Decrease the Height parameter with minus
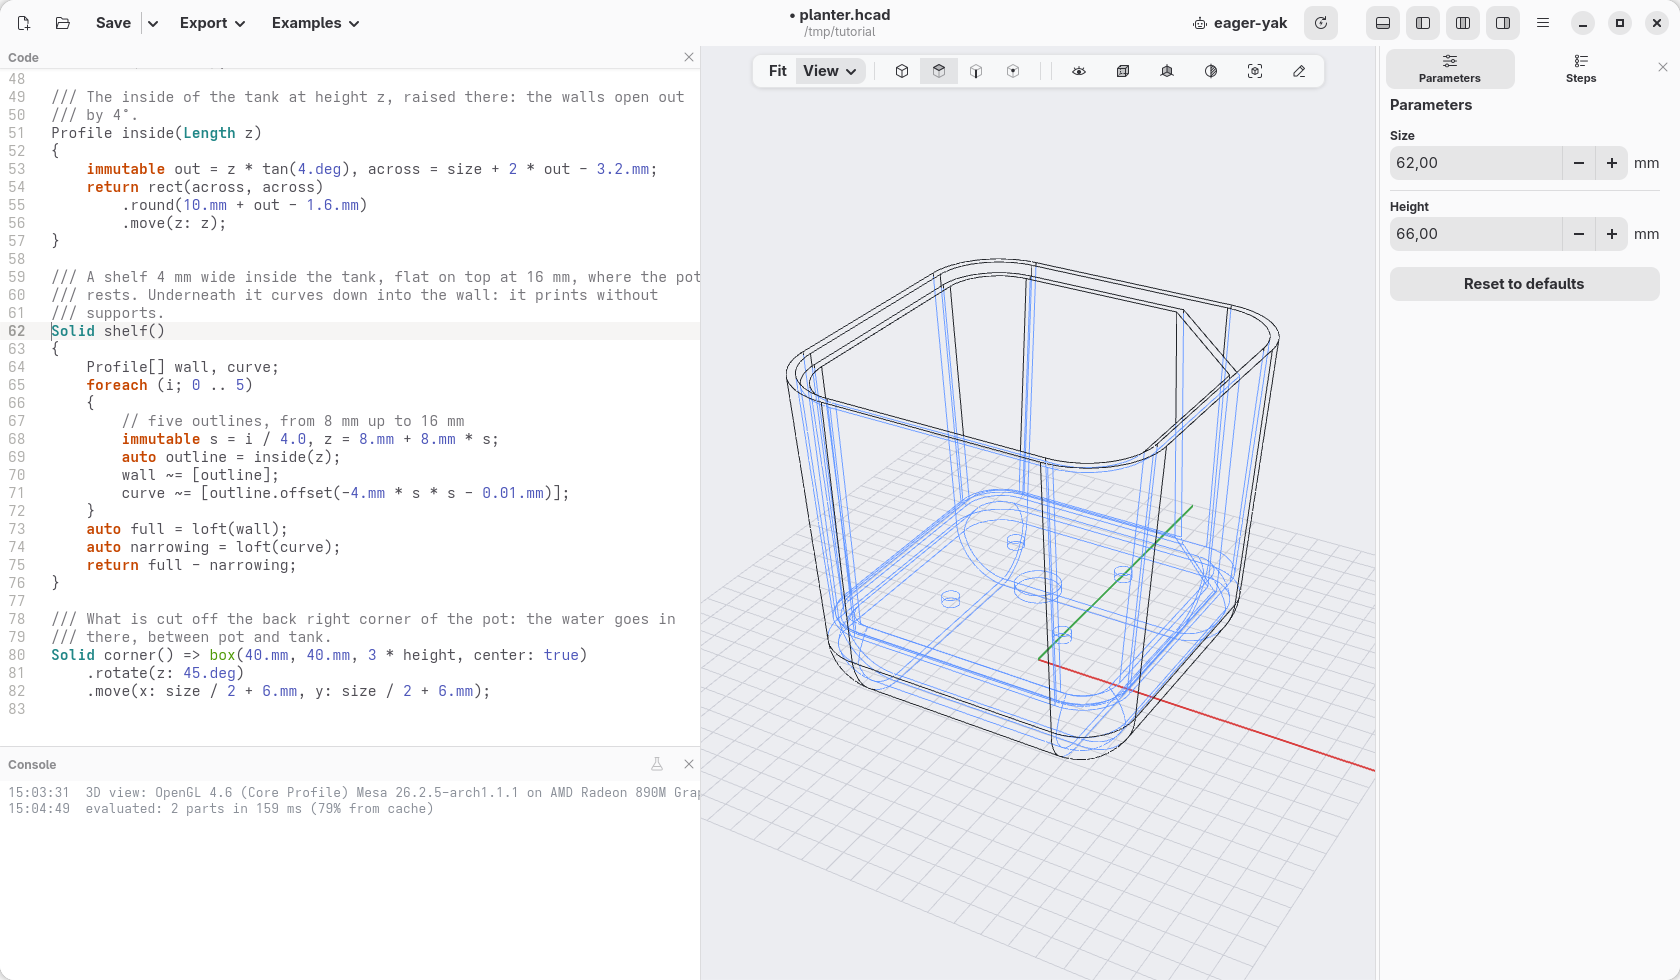The height and width of the screenshot is (980, 1680). point(1579,234)
